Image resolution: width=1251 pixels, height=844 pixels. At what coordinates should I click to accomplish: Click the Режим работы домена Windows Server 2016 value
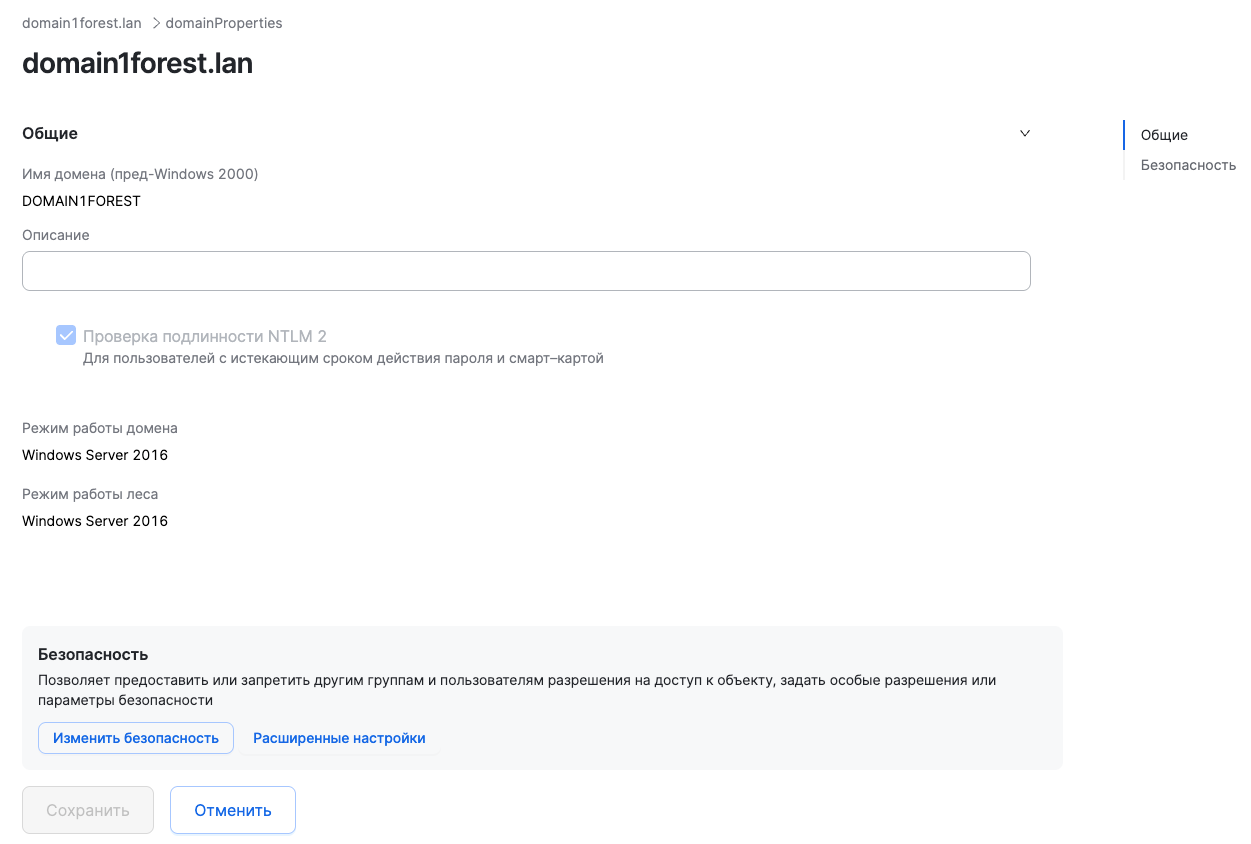point(94,454)
